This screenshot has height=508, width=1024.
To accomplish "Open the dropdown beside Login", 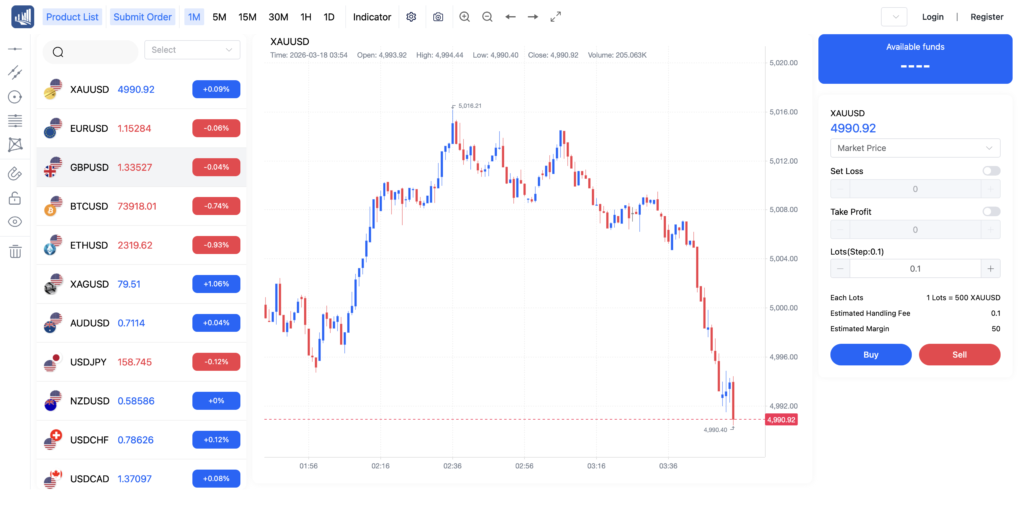I will [893, 17].
